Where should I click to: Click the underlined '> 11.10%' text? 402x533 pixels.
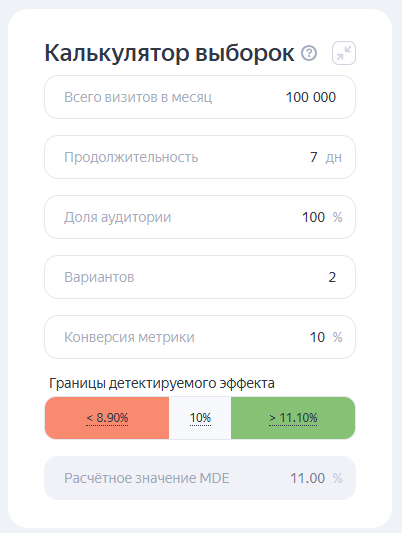(293, 418)
